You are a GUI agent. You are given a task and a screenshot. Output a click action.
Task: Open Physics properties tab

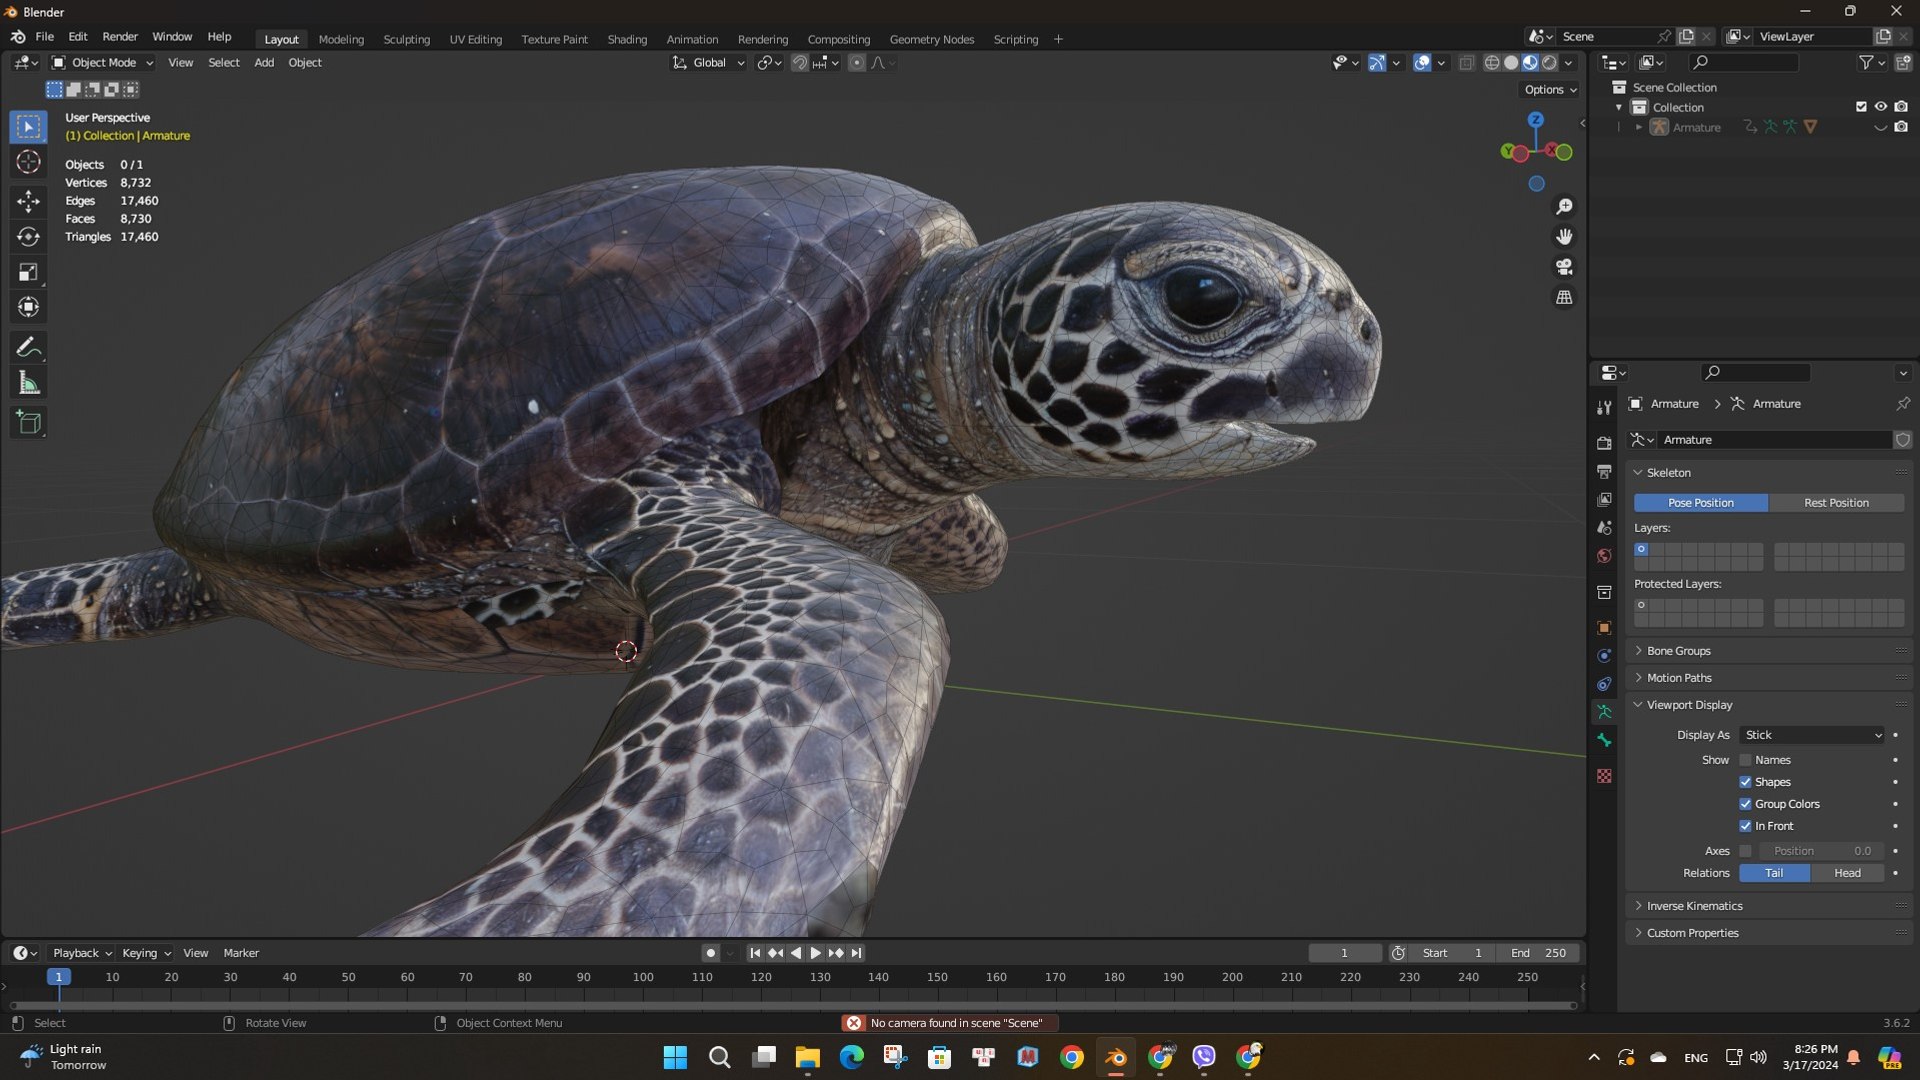pos(1604,656)
